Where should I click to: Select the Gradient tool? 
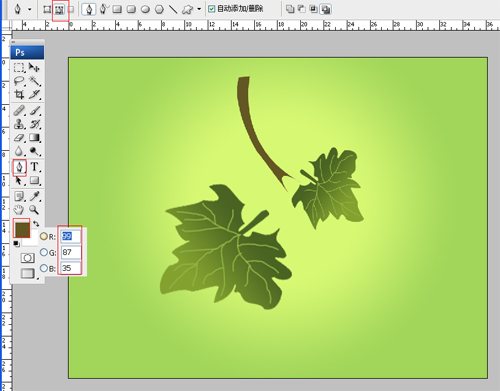35,137
